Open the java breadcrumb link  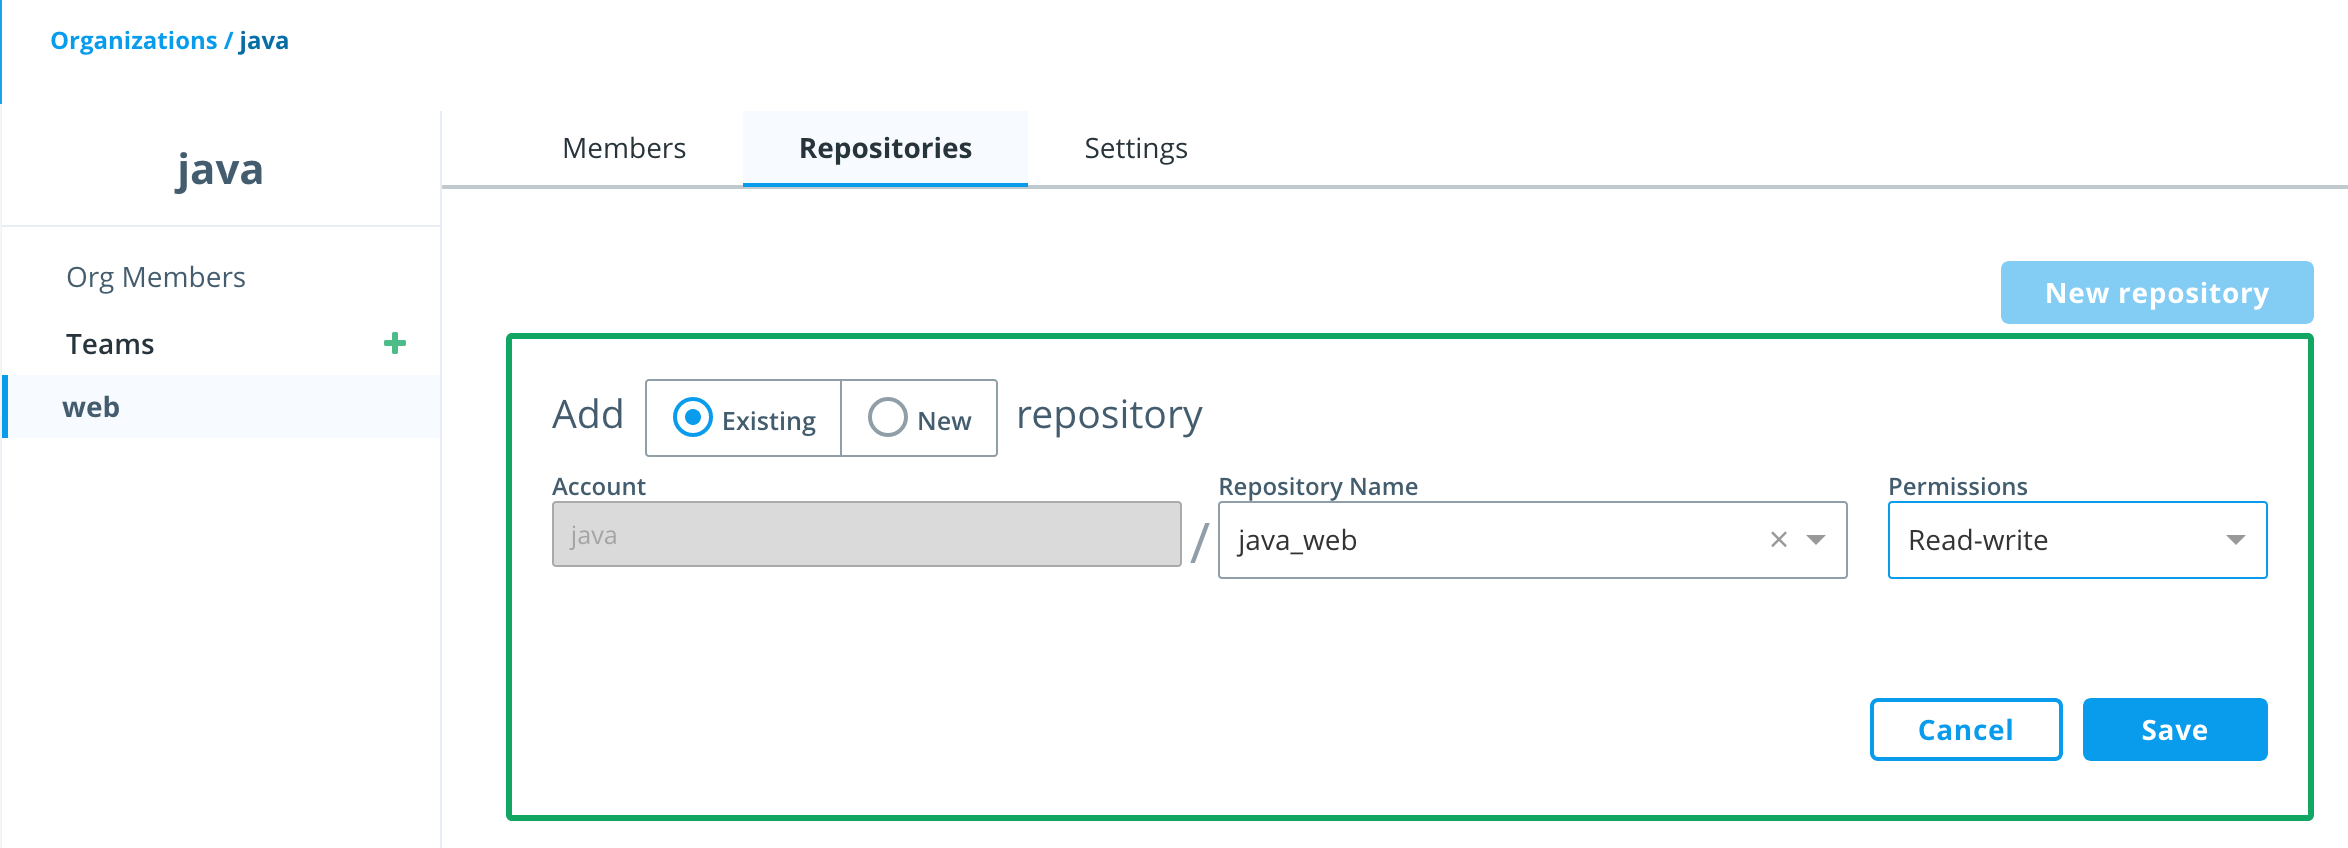pos(264,41)
